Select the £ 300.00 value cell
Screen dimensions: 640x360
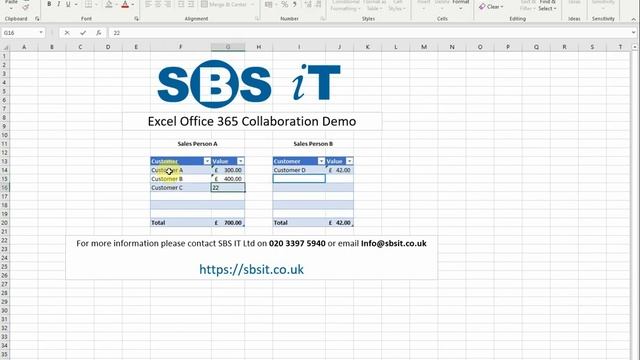coord(228,170)
